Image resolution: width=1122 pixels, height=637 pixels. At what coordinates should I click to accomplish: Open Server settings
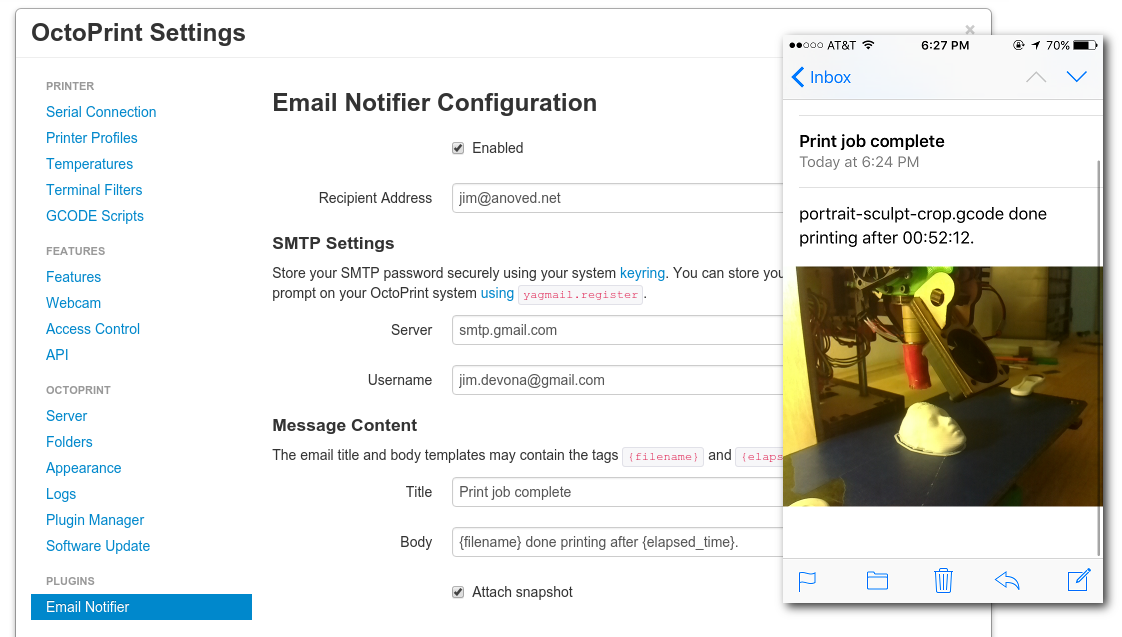[67, 416]
